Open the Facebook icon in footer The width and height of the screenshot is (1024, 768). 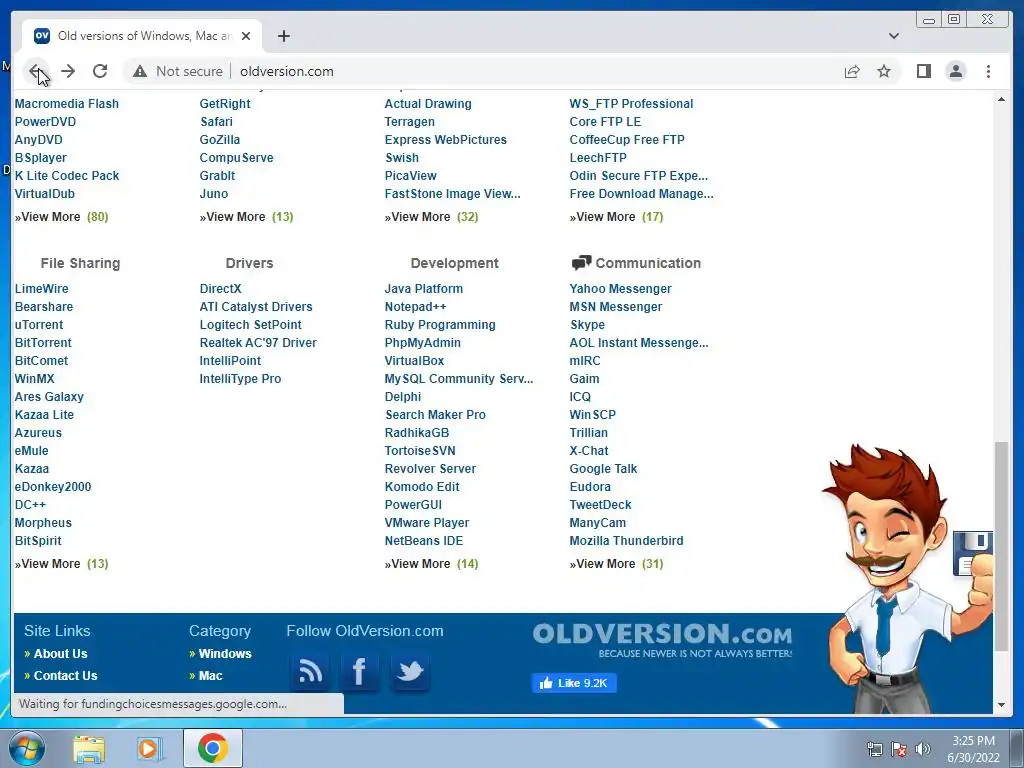[x=359, y=671]
